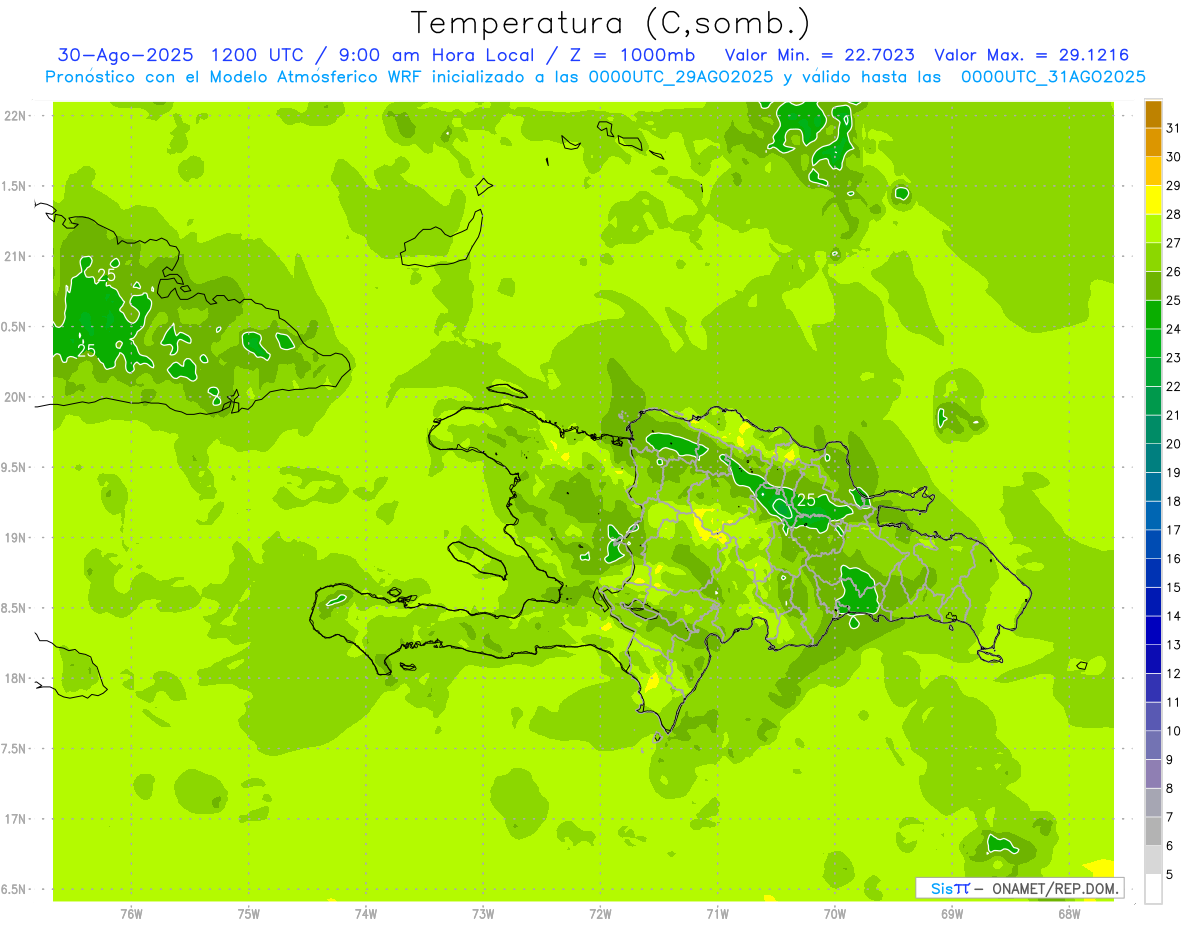
Task: Click the 69W longitude axis label
Action: pyautogui.click(x=952, y=914)
